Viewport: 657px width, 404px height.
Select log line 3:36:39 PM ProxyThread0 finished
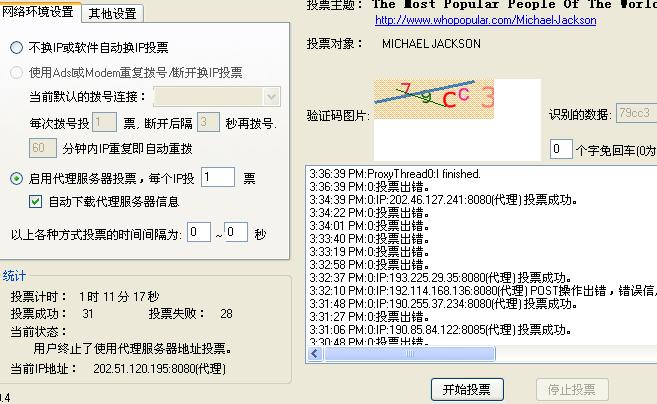point(395,174)
